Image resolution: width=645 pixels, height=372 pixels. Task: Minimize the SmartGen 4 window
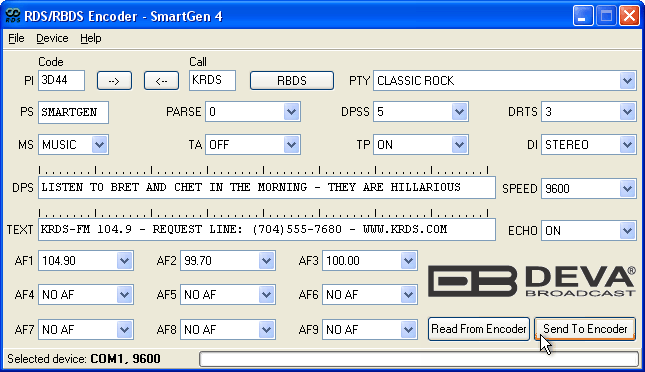point(583,16)
